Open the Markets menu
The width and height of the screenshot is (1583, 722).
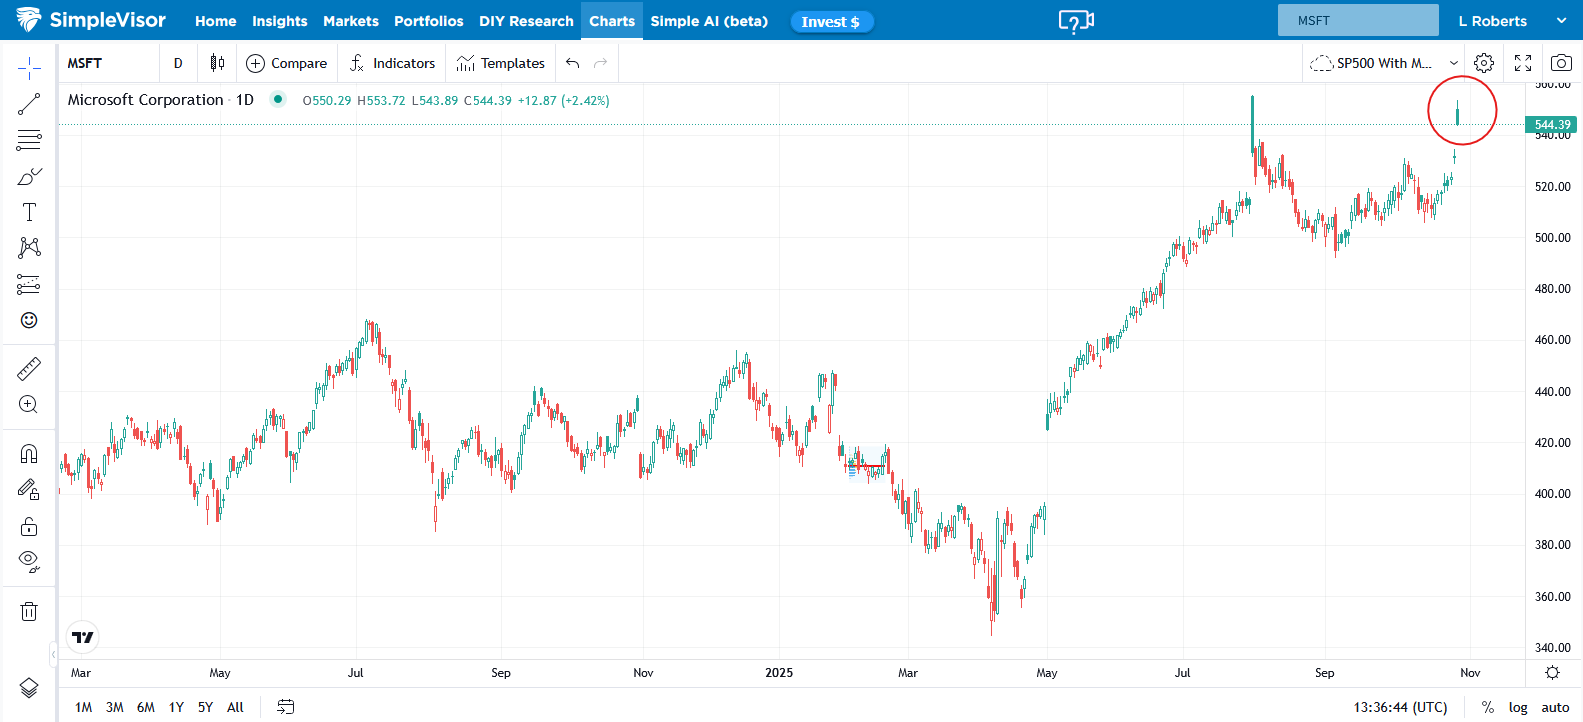click(x=350, y=21)
